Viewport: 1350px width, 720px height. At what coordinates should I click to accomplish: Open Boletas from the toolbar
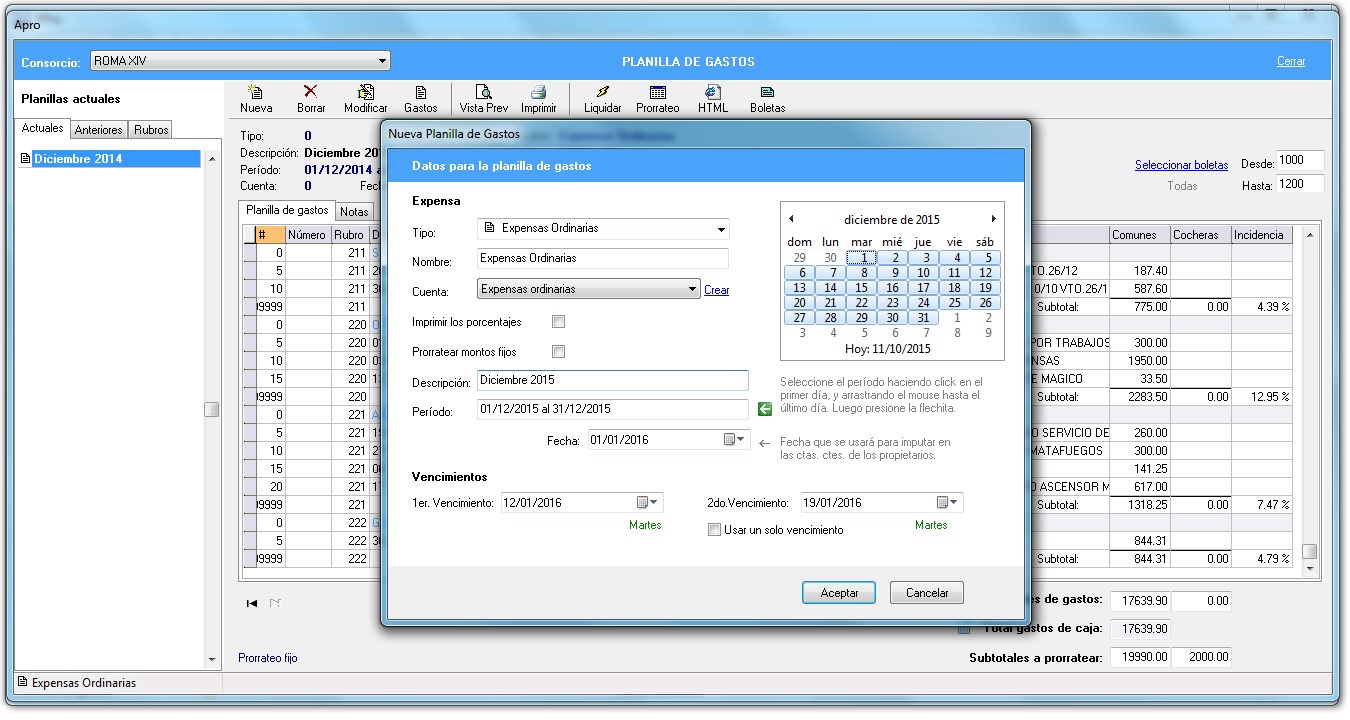[x=767, y=93]
